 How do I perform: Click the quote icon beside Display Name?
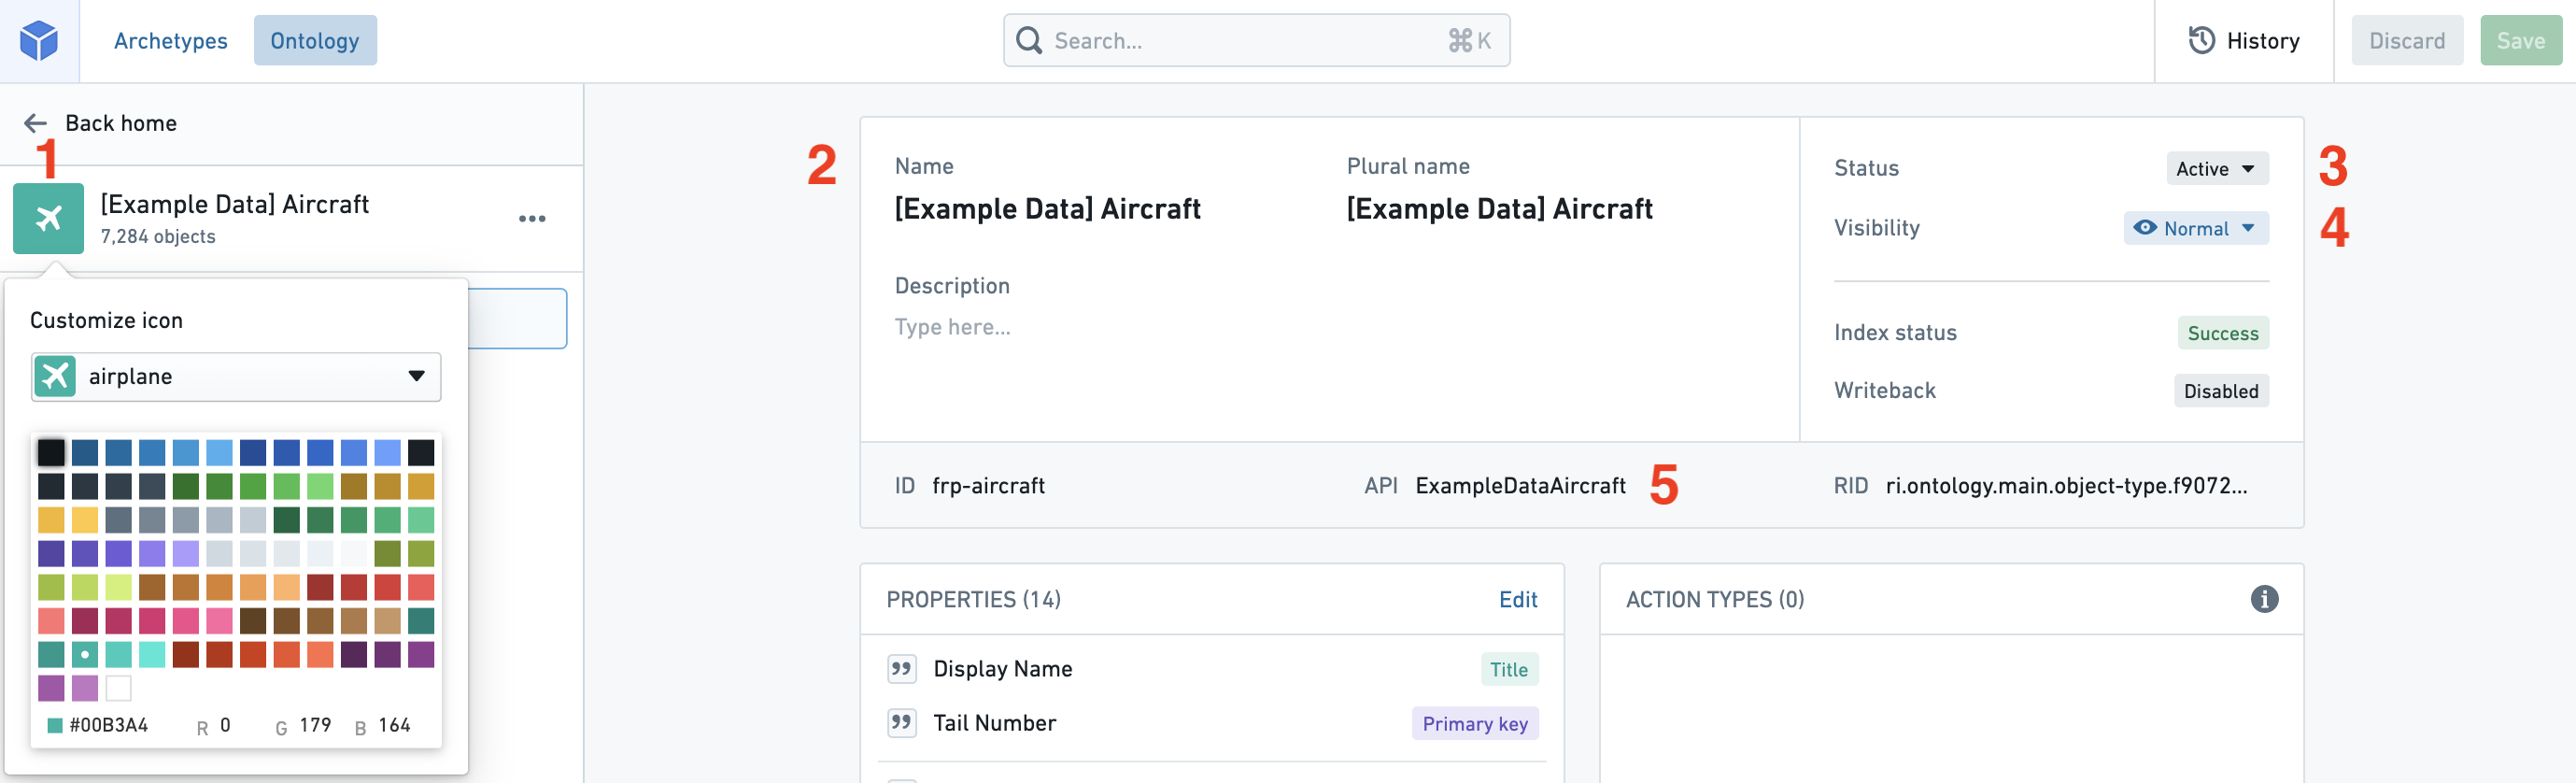[902, 669]
